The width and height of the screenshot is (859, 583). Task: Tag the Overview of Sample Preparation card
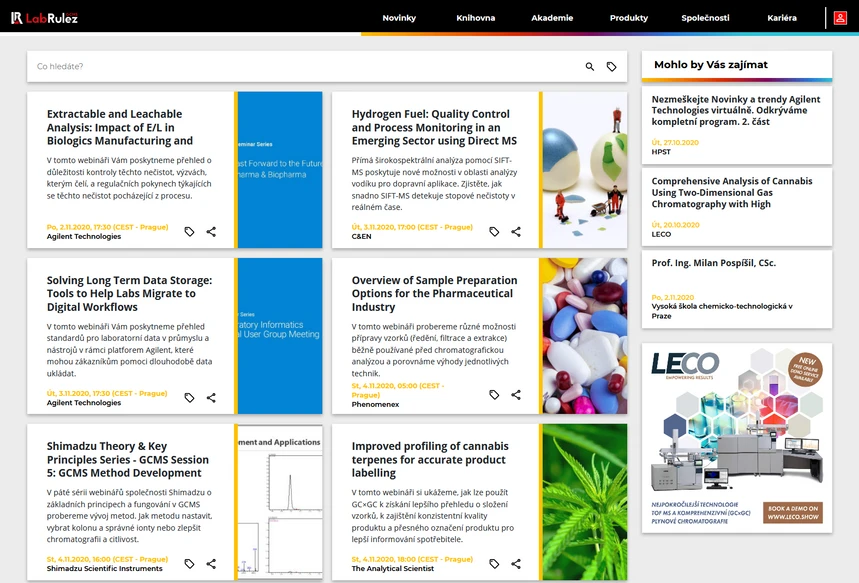coord(494,395)
